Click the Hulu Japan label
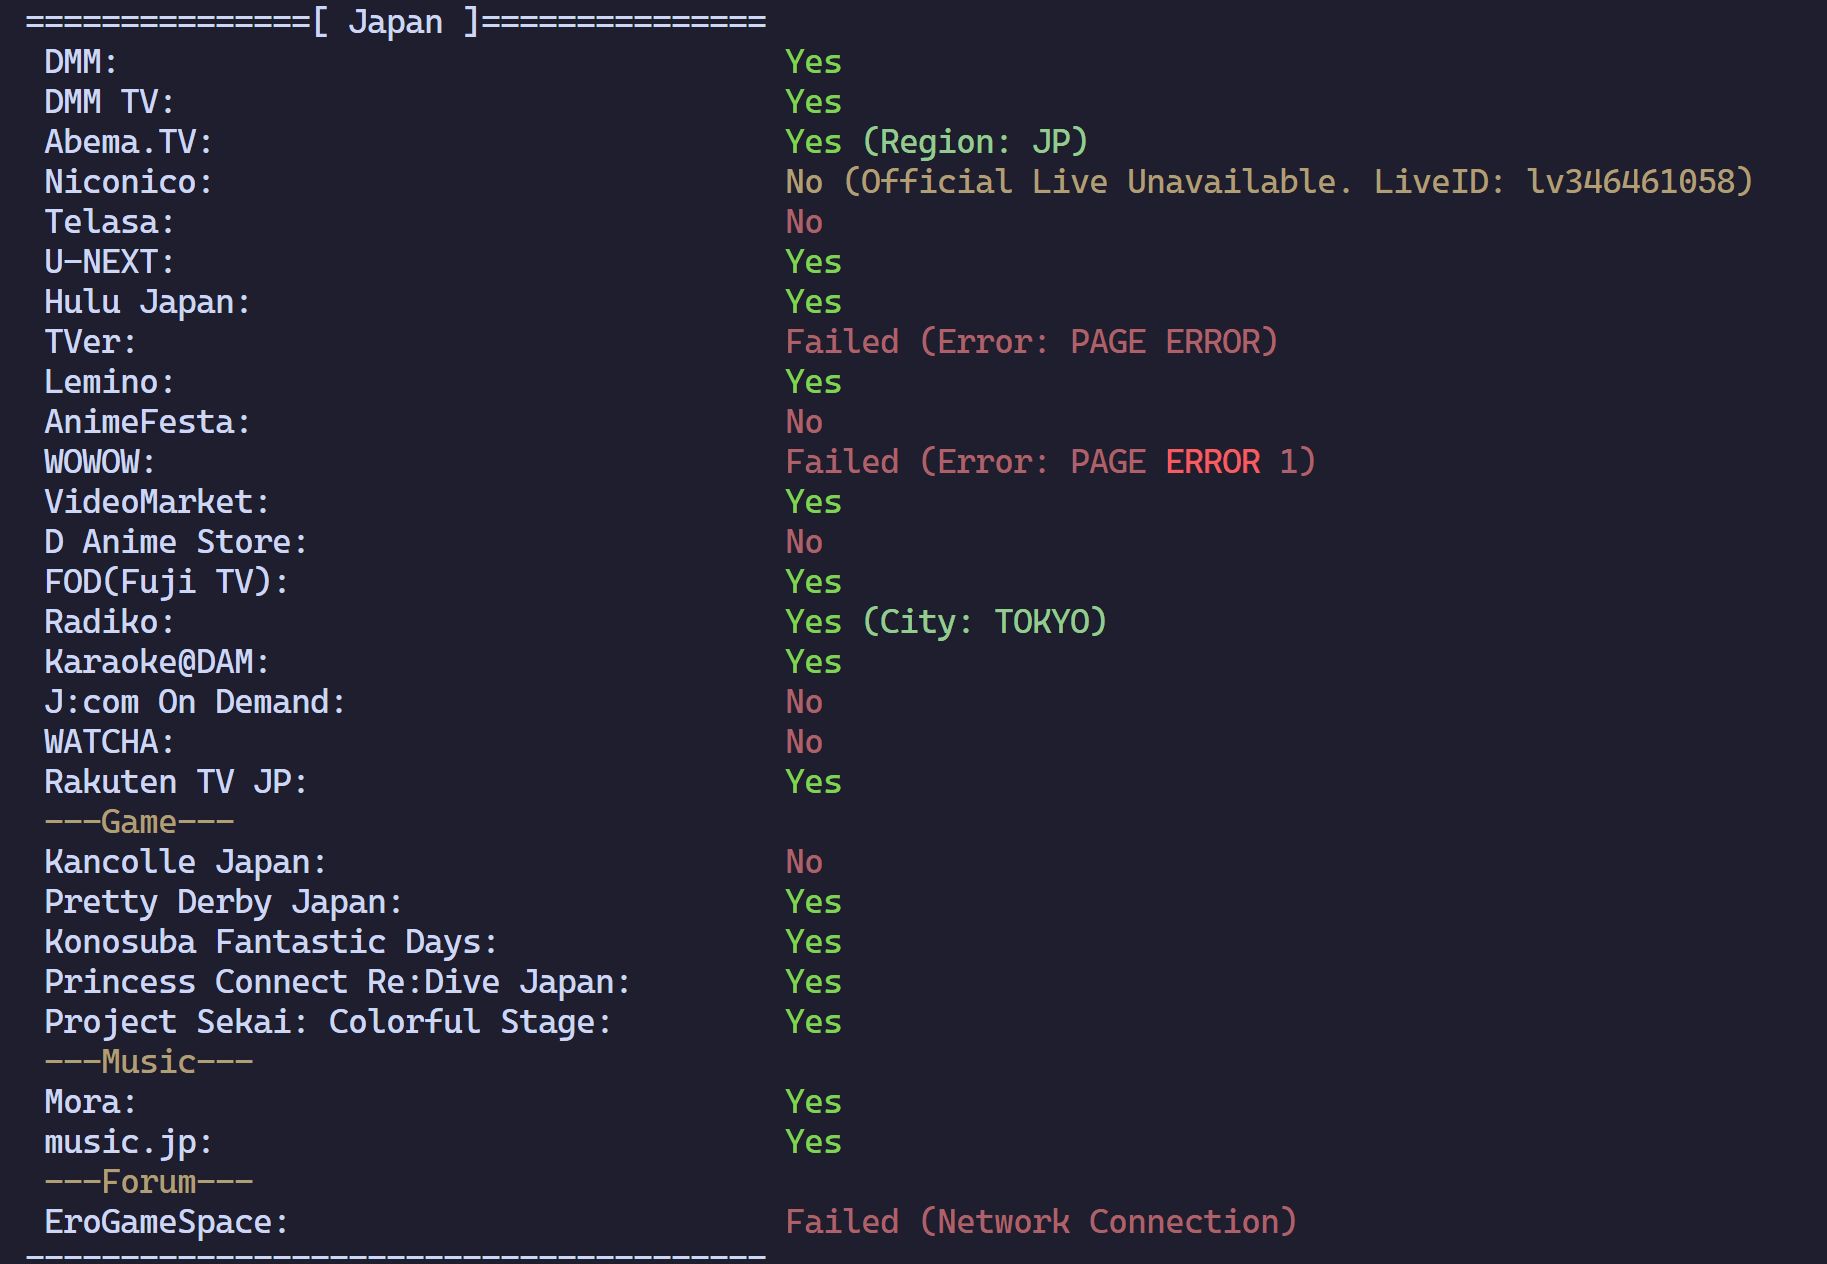The height and width of the screenshot is (1264, 1827). click(148, 302)
